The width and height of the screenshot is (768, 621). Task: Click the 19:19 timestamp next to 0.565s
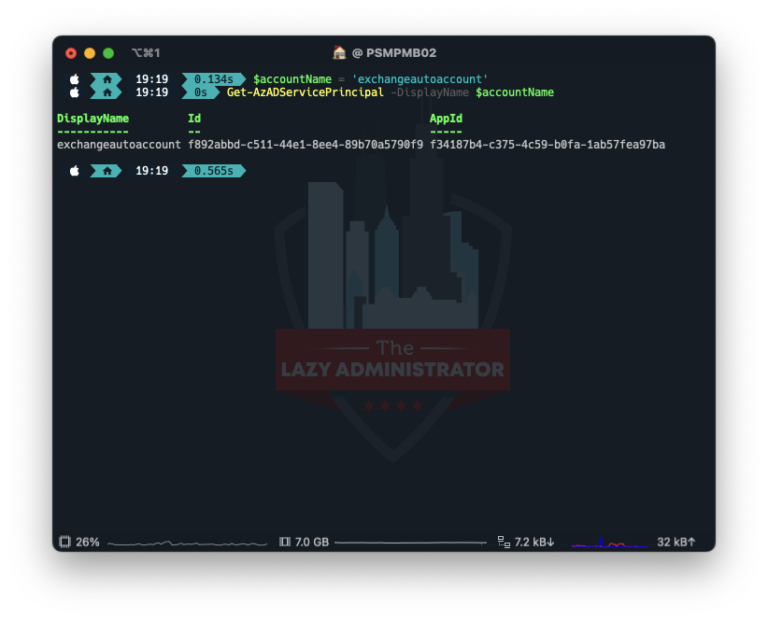pyautogui.click(x=152, y=170)
